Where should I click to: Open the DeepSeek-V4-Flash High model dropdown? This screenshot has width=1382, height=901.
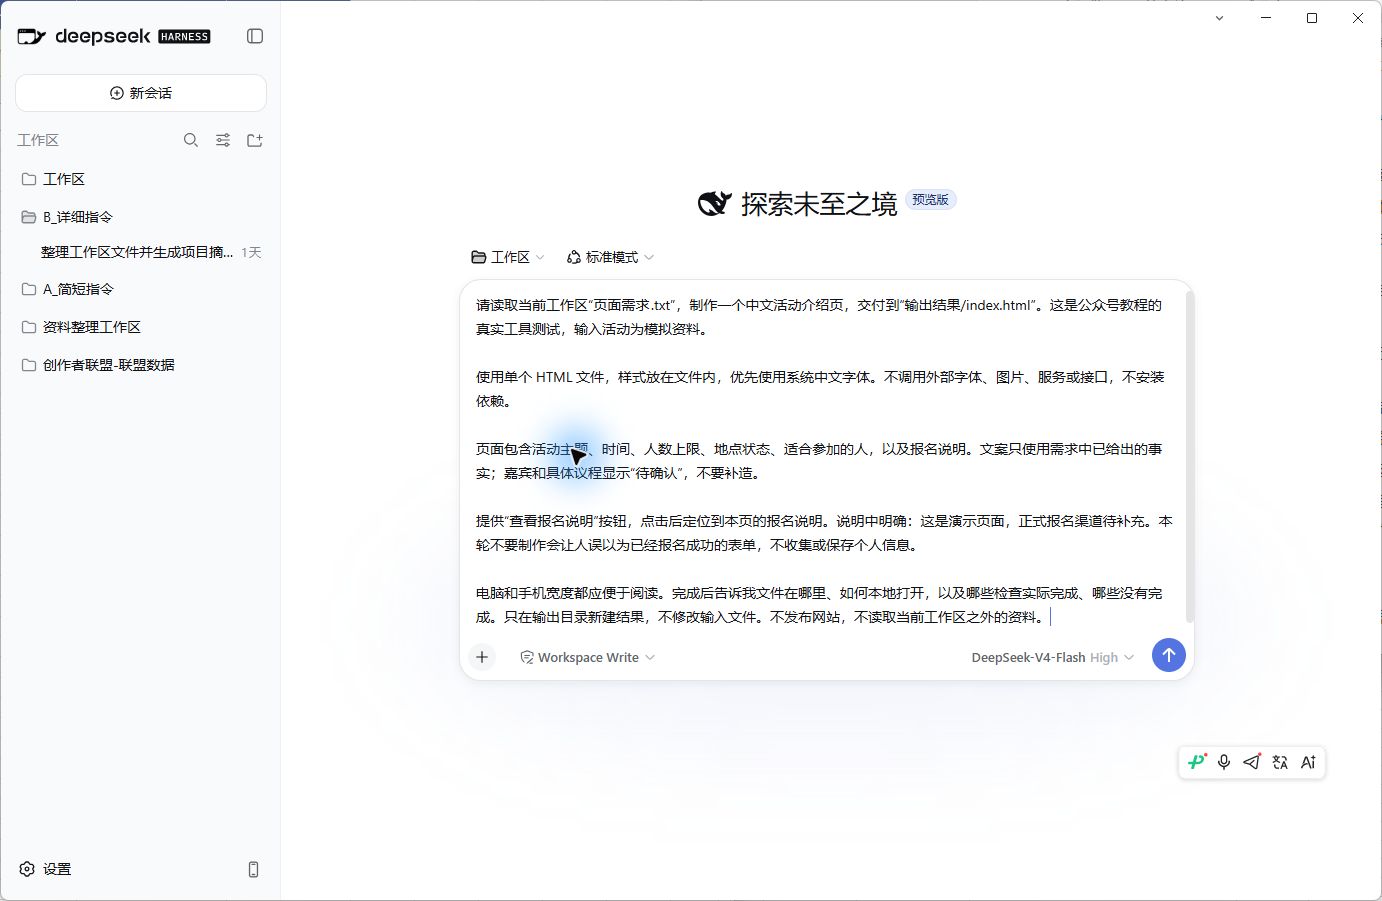(x=1053, y=657)
